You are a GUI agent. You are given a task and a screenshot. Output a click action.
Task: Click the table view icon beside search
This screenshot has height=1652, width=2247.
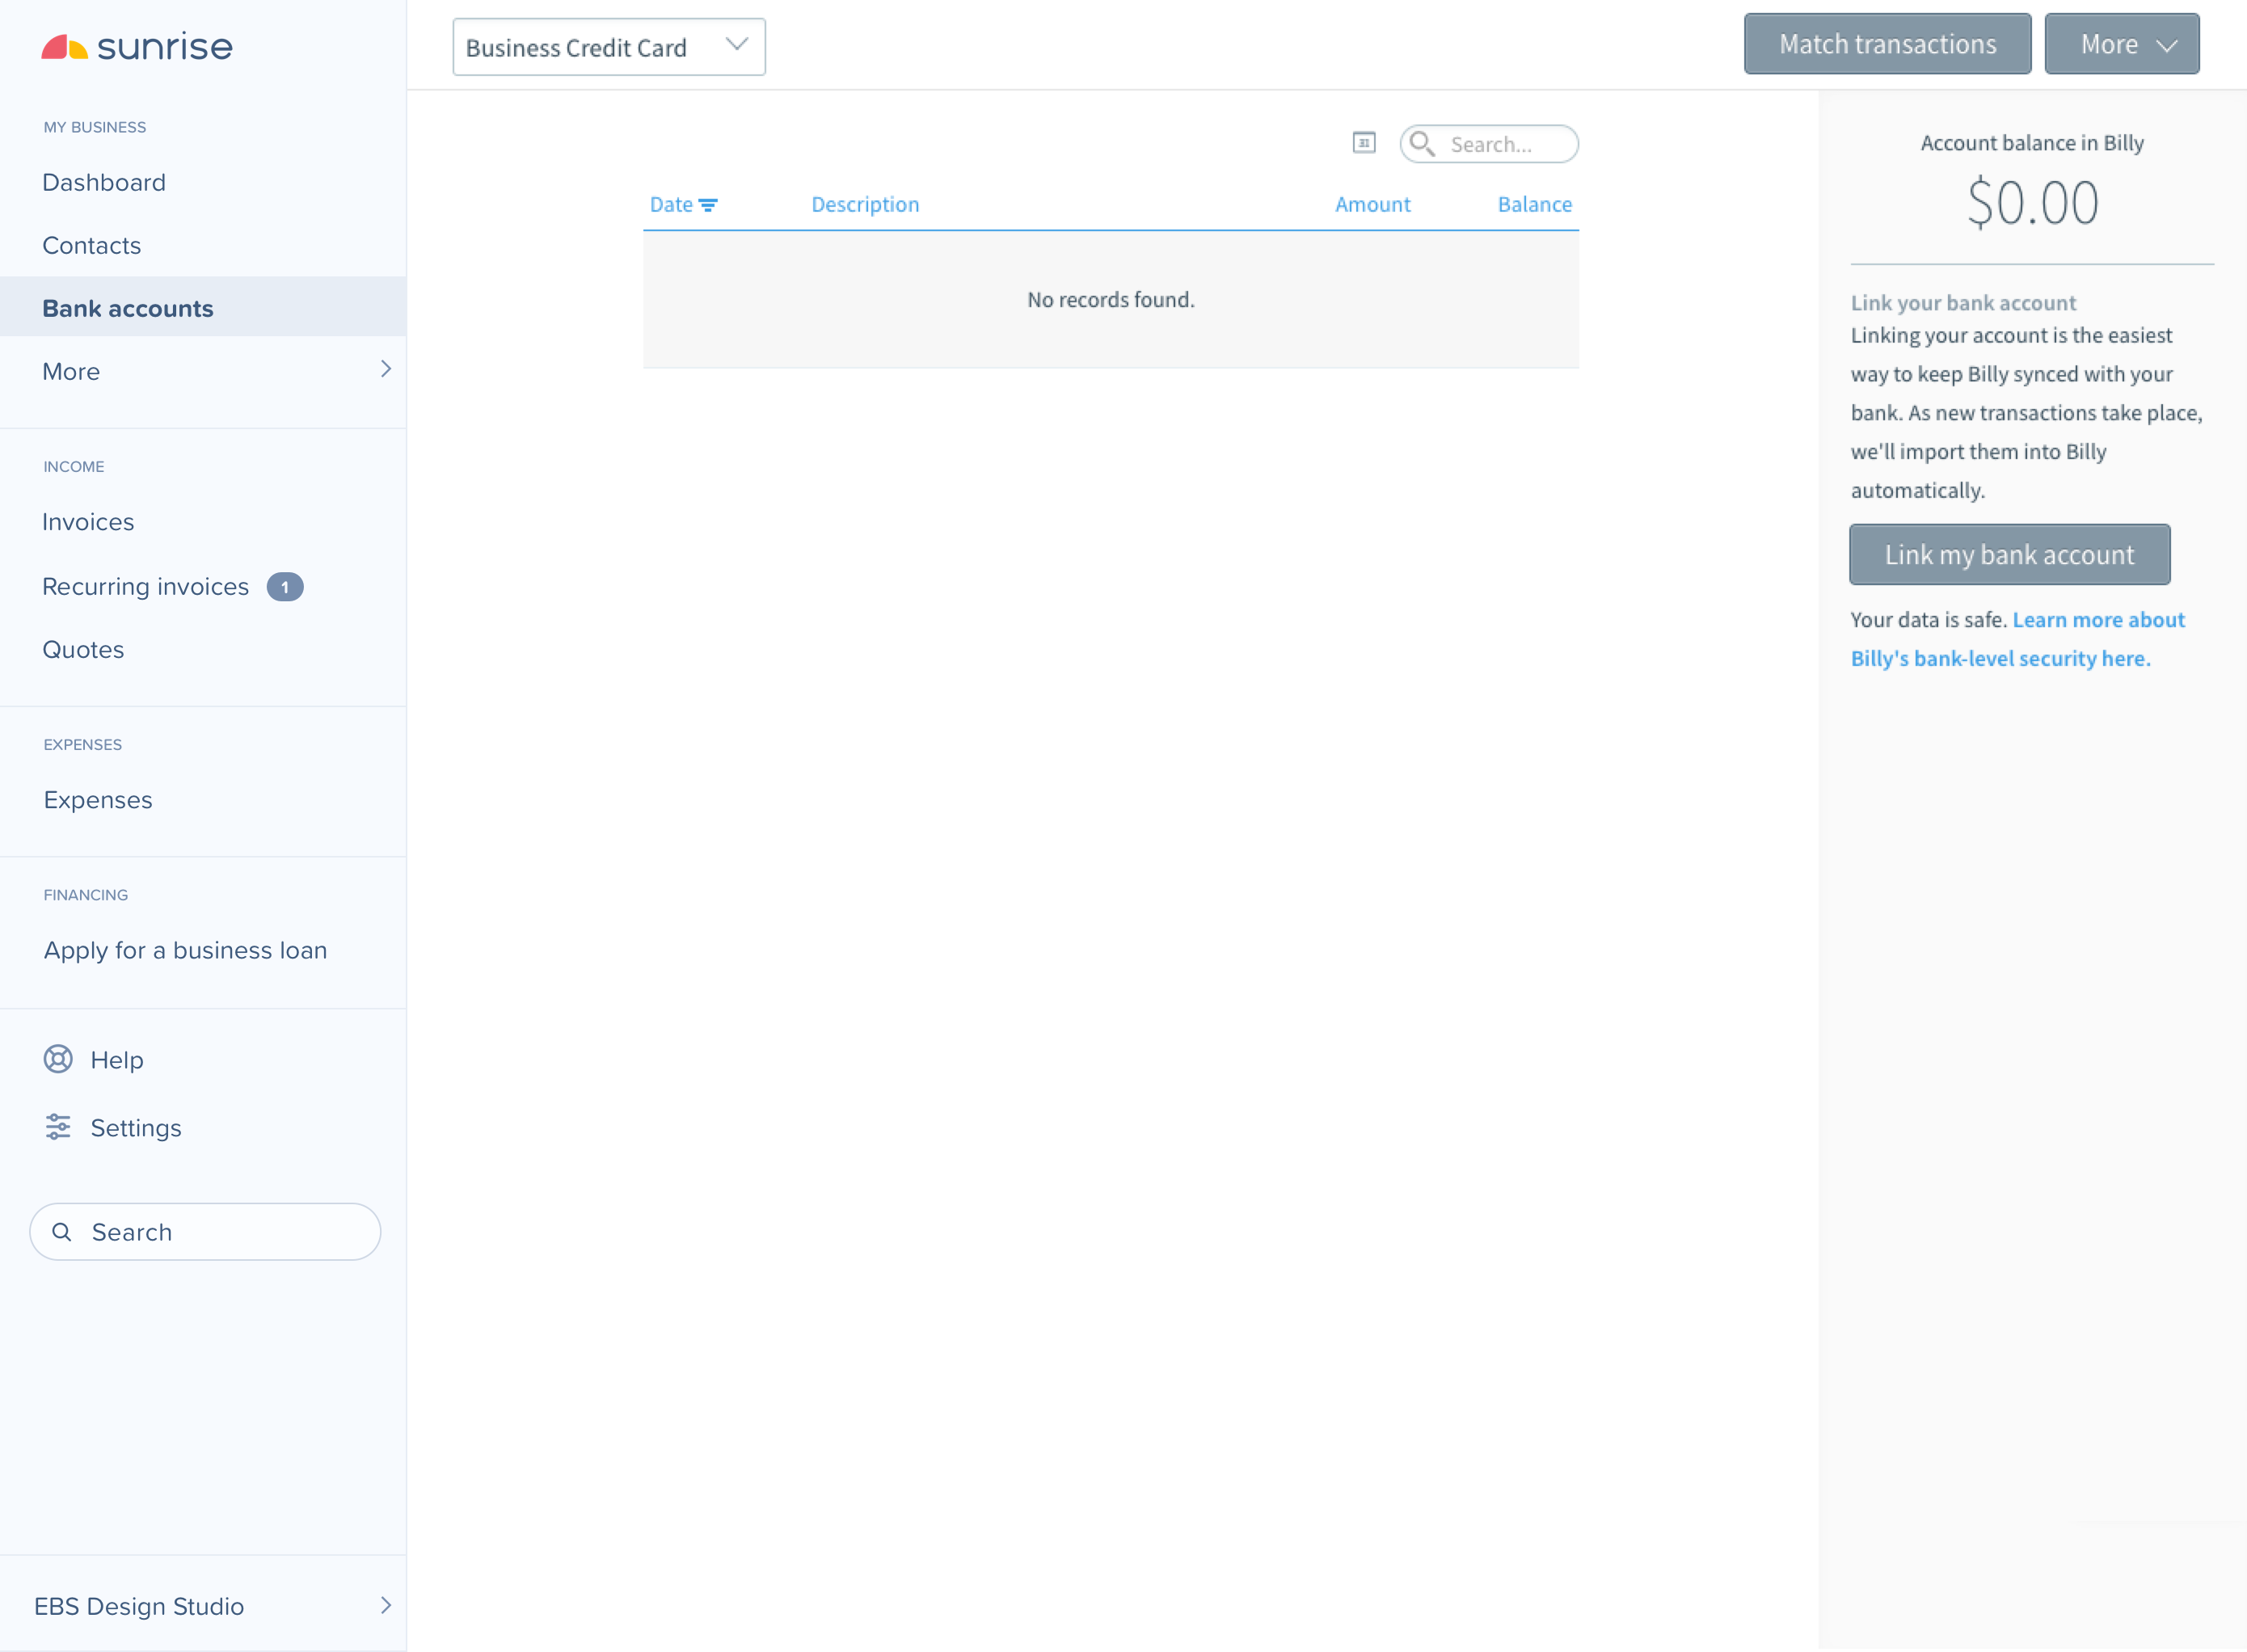point(1363,143)
